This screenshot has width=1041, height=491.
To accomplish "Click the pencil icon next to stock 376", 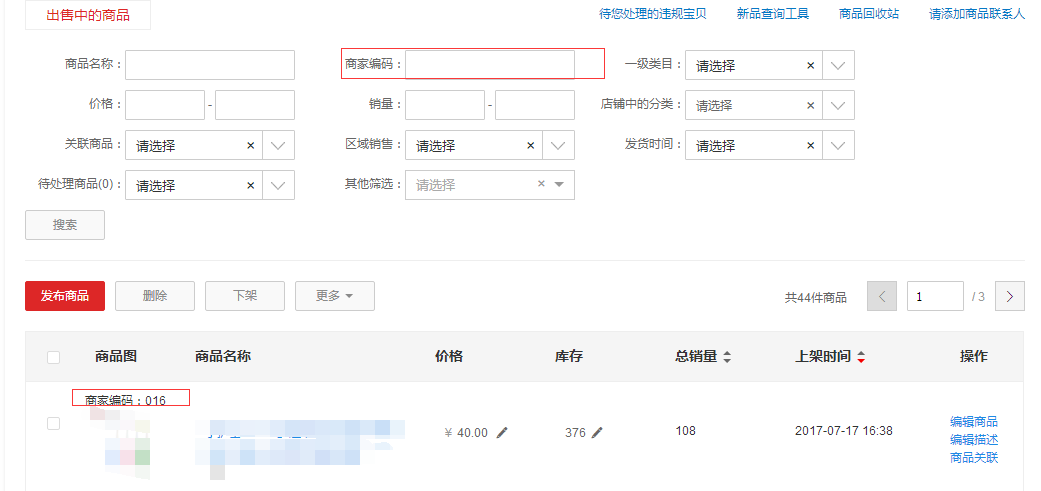I will pos(597,432).
